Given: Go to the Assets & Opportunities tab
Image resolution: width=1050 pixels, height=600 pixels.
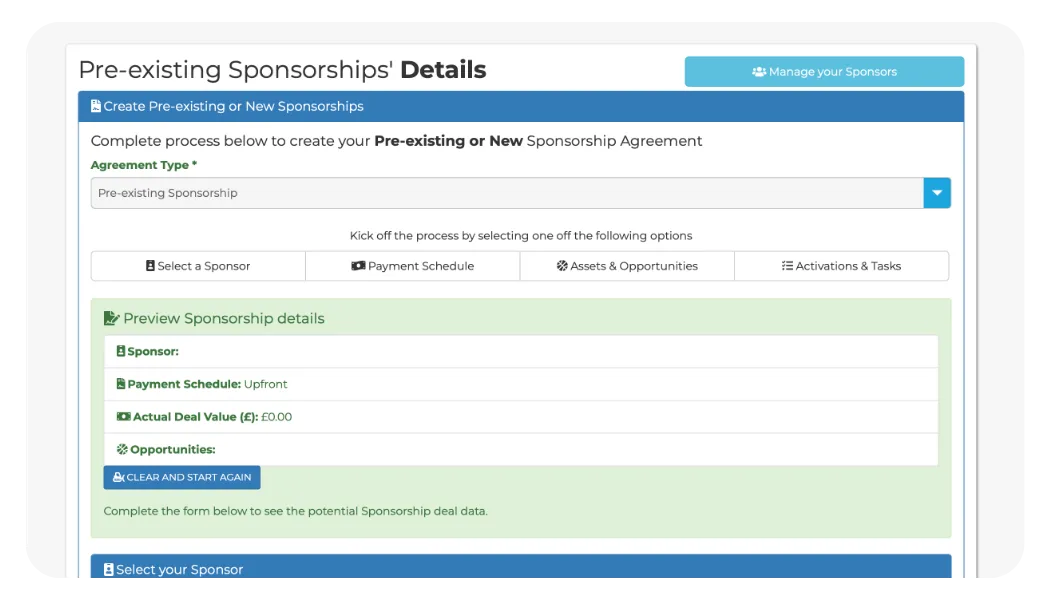Looking at the screenshot, I should (627, 266).
